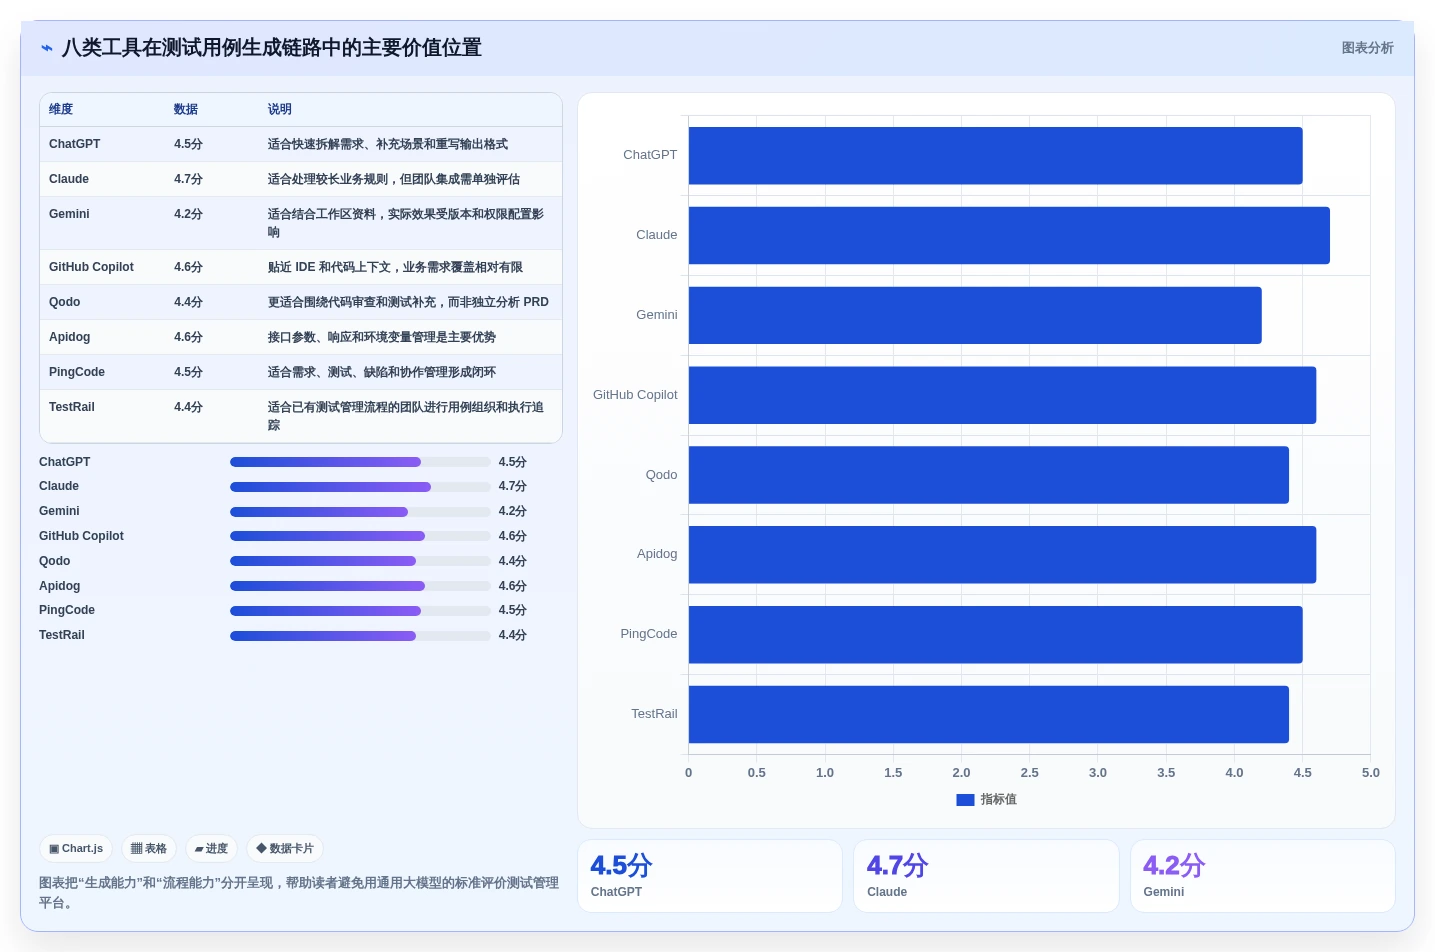Image resolution: width=1435 pixels, height=952 pixels.
Task: Click the page title 八类工具在测试用例生成链路
Action: [x=272, y=48]
